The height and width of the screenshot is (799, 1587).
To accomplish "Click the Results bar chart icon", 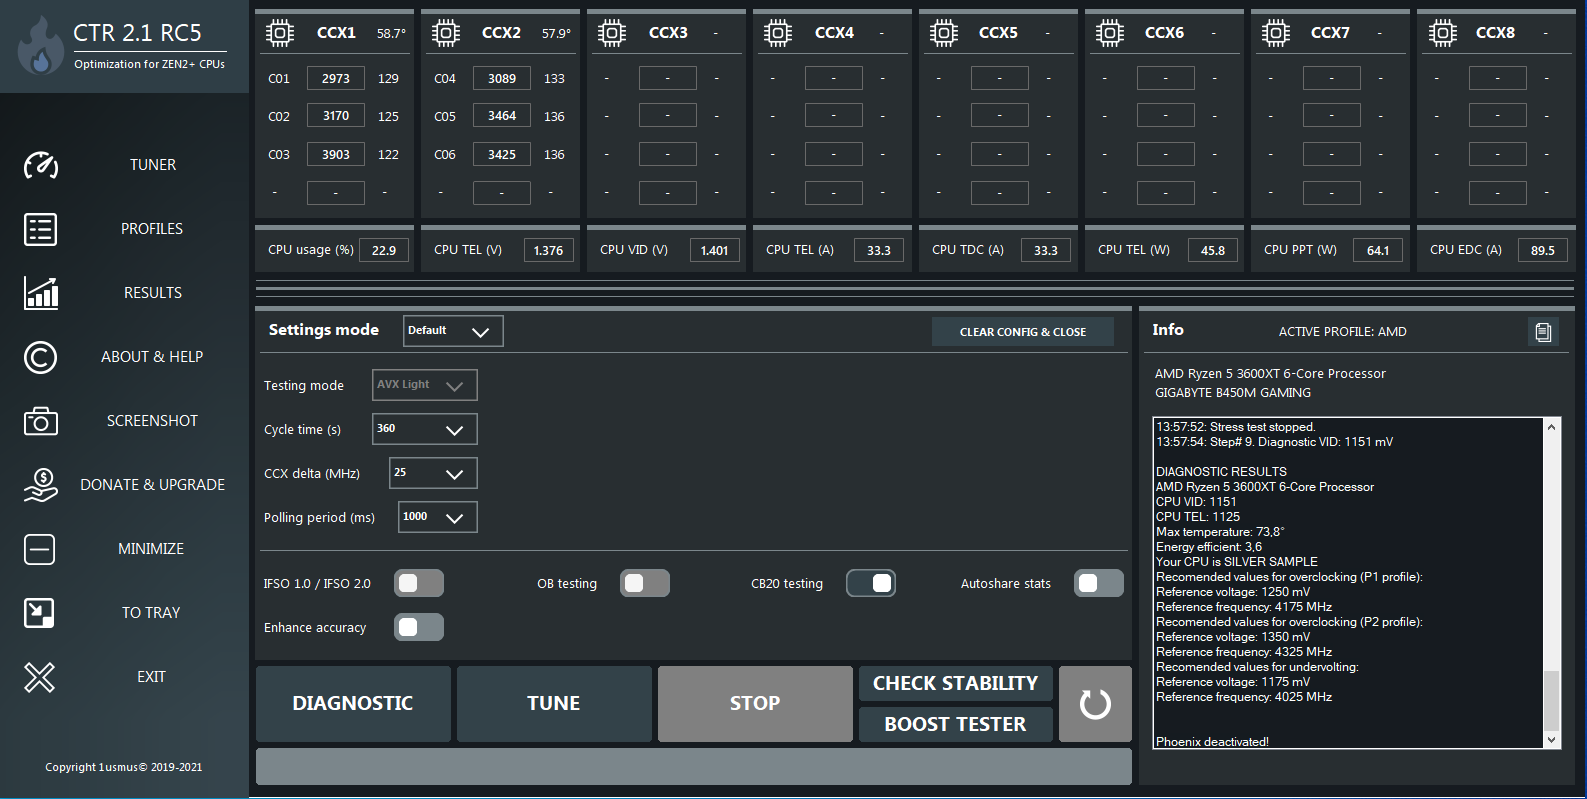I will (41, 293).
